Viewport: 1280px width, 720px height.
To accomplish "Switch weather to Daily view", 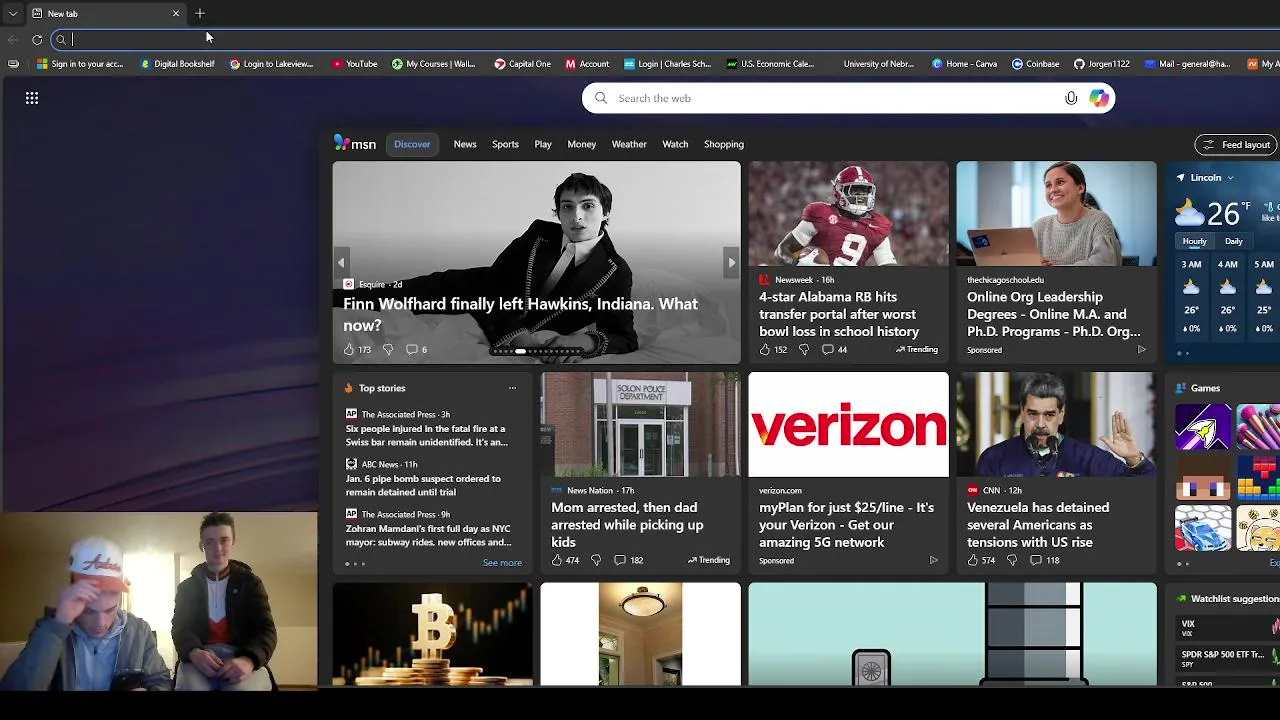I will (1234, 241).
